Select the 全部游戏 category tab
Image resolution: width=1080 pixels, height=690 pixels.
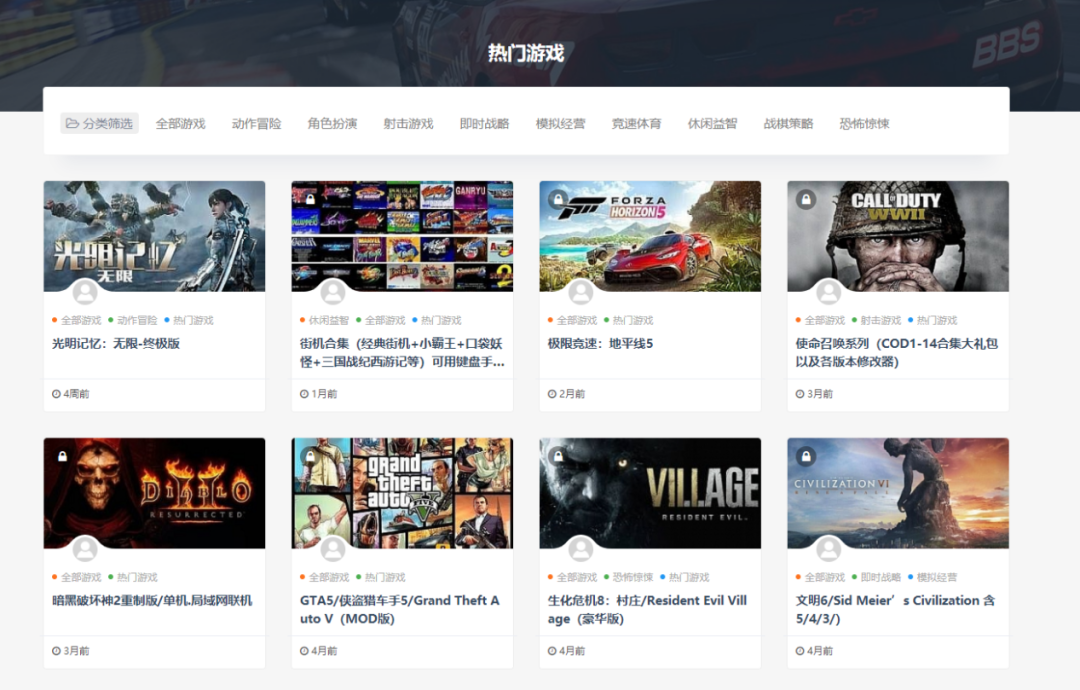180,123
